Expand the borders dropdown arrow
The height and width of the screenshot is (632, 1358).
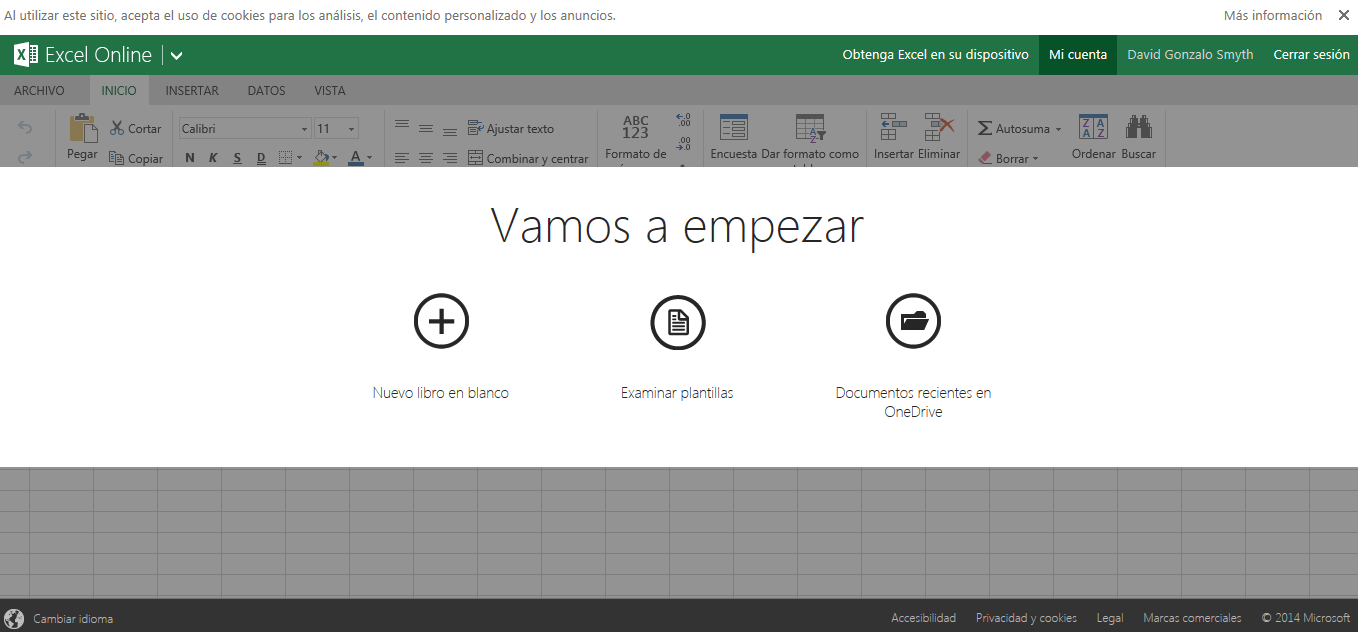click(299, 157)
